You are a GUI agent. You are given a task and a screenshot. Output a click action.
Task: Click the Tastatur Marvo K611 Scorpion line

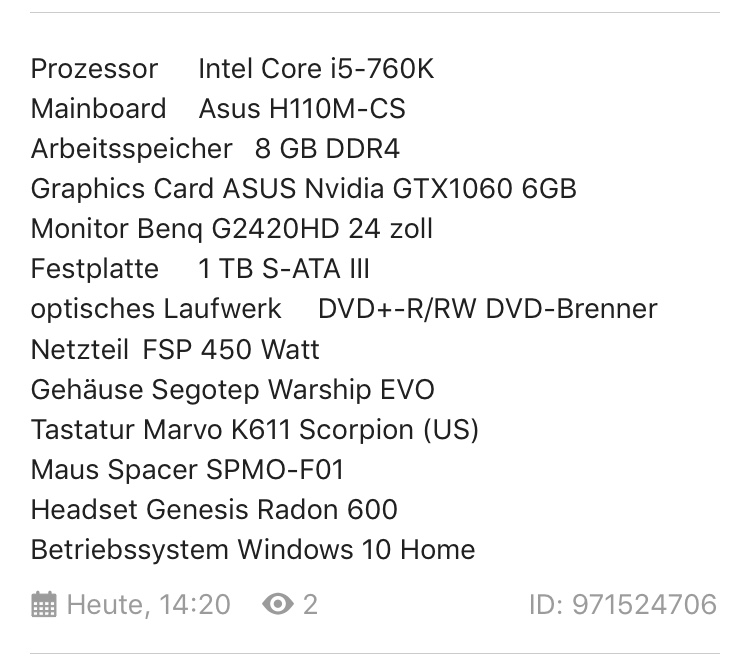click(254, 429)
